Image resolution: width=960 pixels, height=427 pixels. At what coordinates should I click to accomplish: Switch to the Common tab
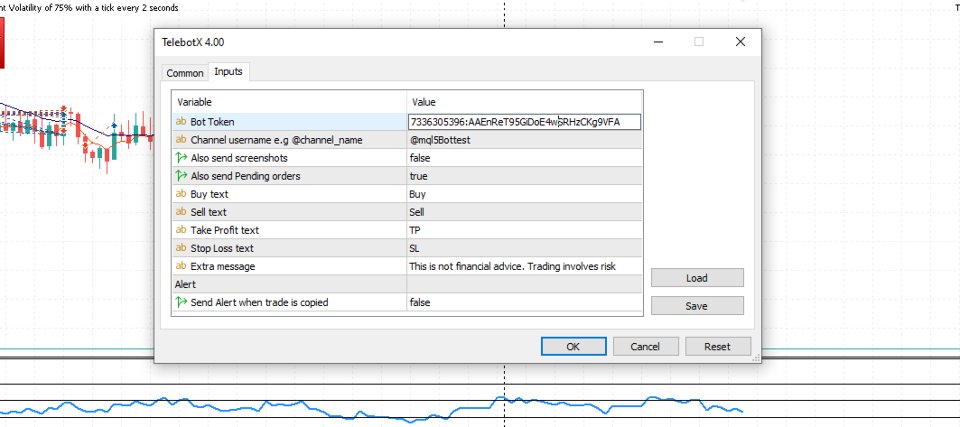[185, 73]
